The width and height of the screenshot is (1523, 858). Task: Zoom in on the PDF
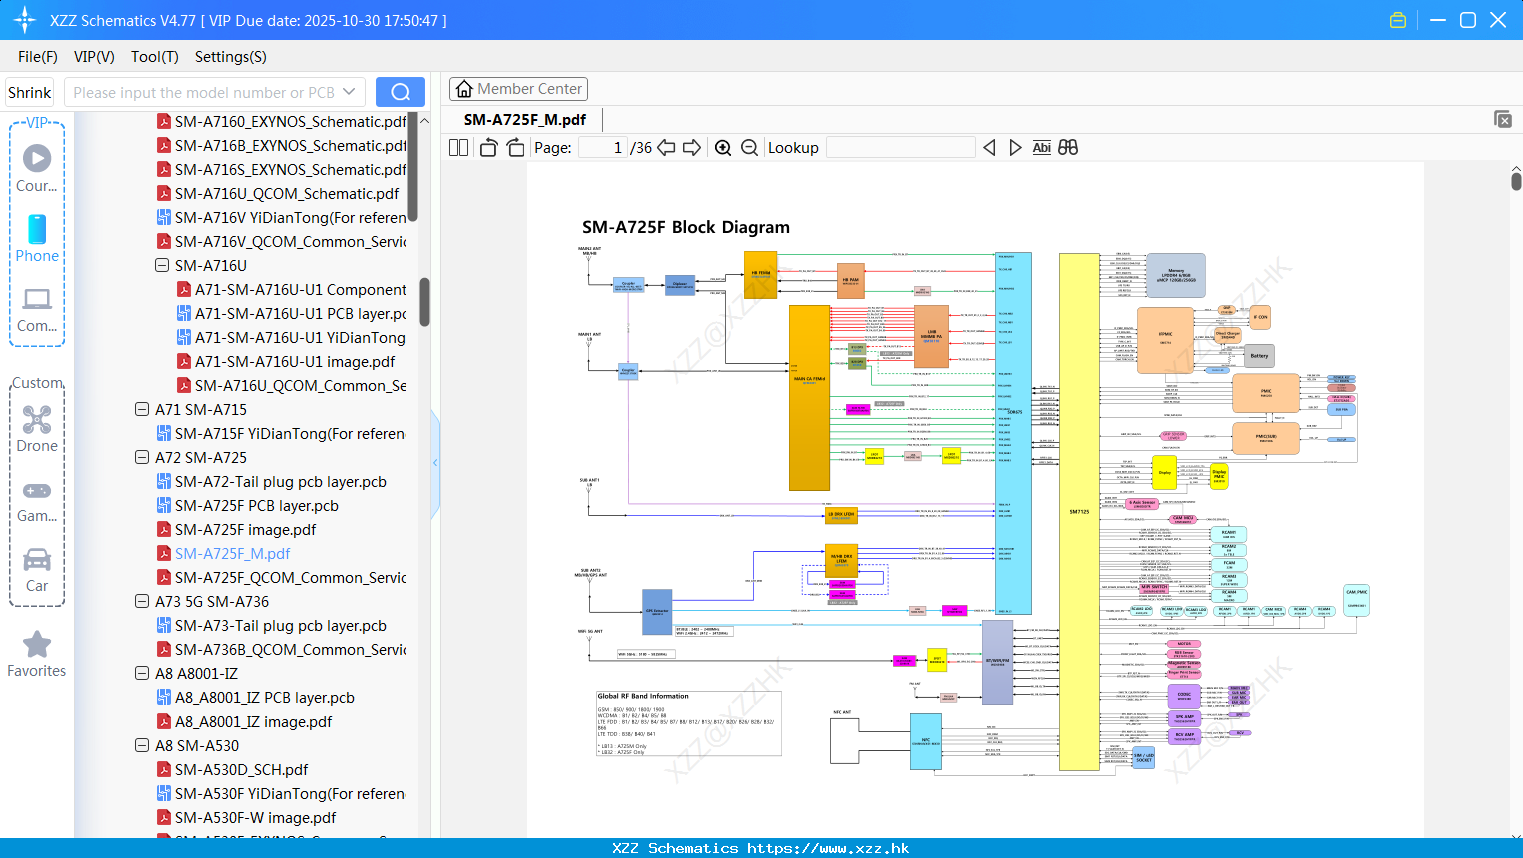tap(723, 147)
